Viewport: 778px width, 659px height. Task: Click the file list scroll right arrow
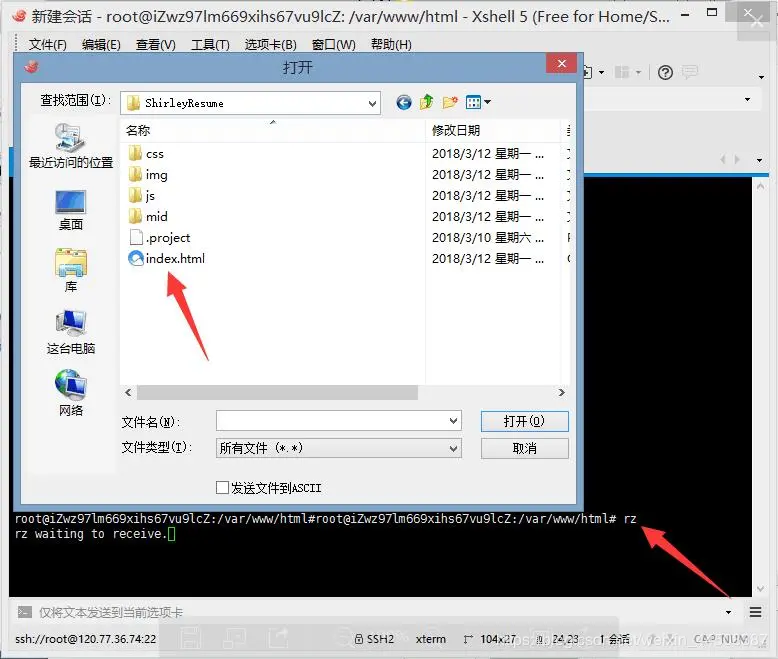tap(562, 393)
